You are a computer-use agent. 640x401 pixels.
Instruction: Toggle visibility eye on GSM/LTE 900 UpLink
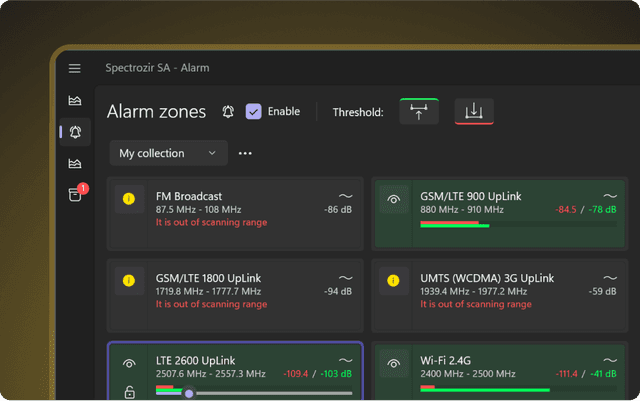(x=394, y=200)
